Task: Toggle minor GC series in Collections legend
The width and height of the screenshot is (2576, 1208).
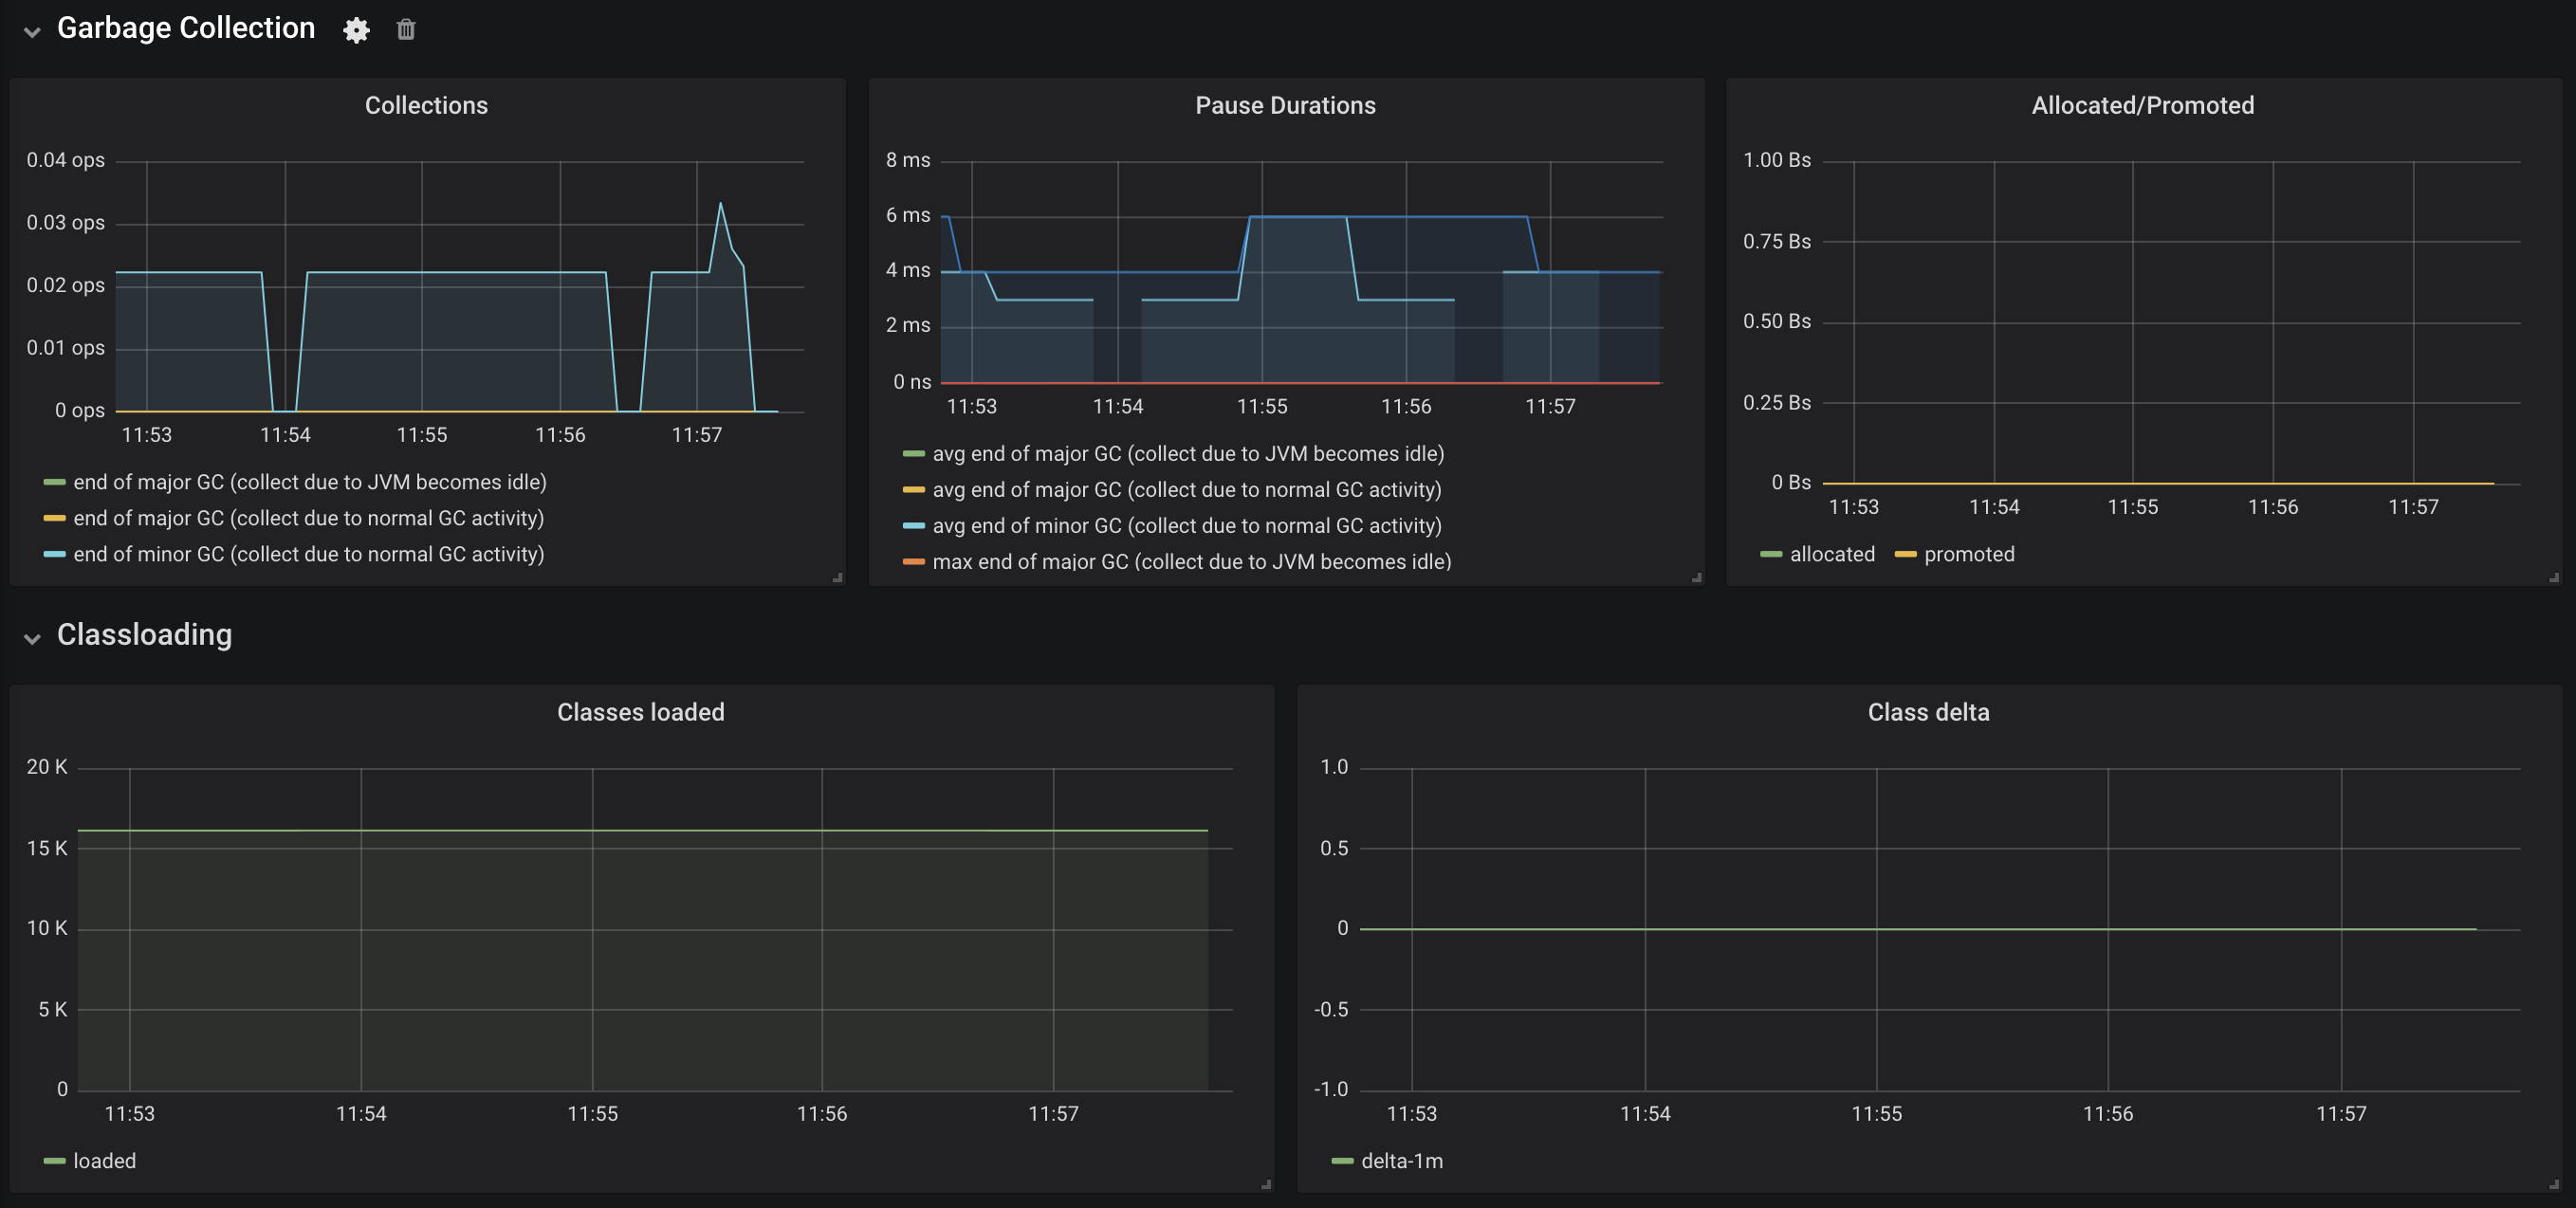Action: click(308, 554)
